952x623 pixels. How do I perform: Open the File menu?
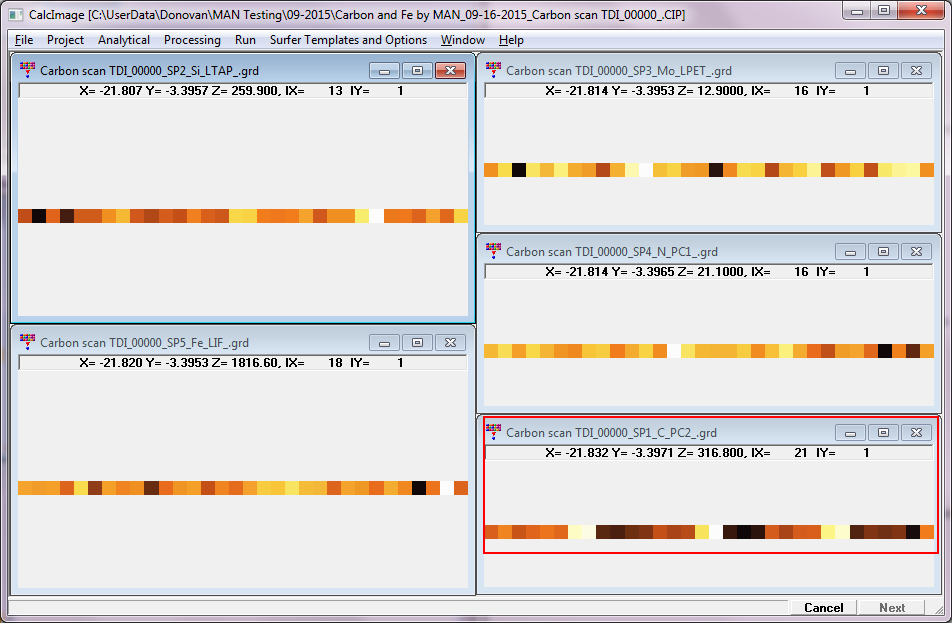[x=24, y=40]
